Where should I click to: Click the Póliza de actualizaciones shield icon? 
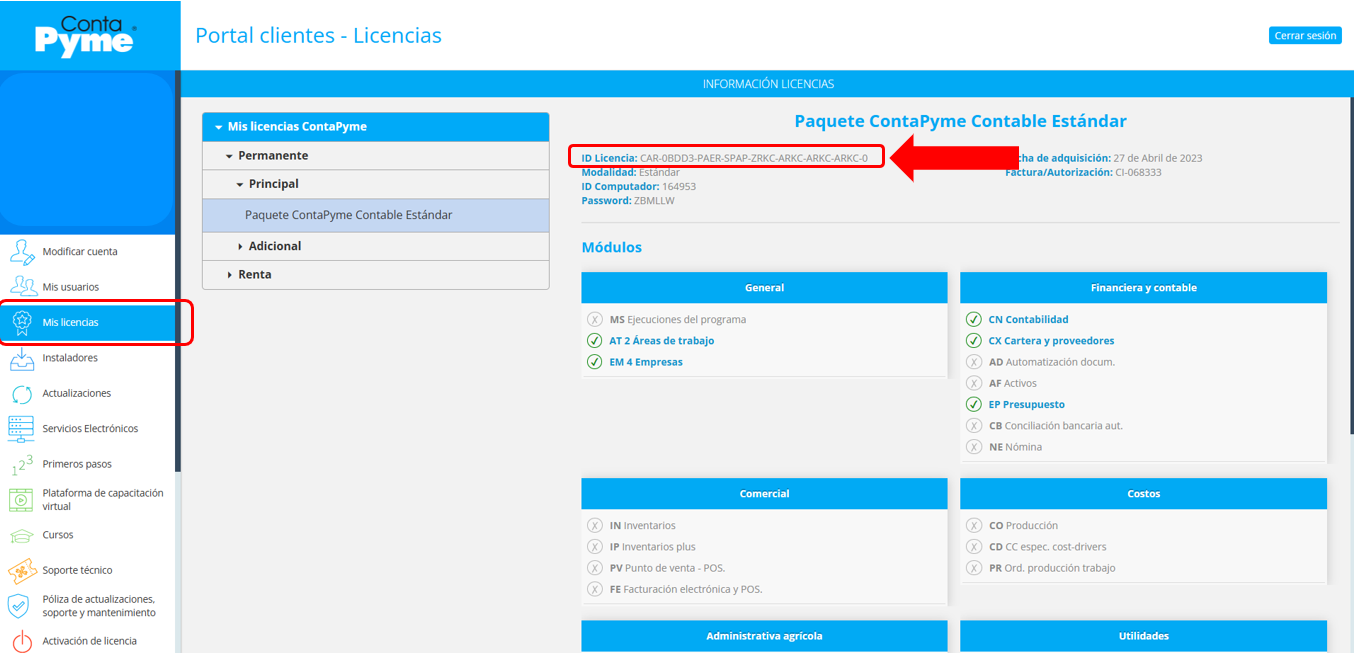click(19, 605)
